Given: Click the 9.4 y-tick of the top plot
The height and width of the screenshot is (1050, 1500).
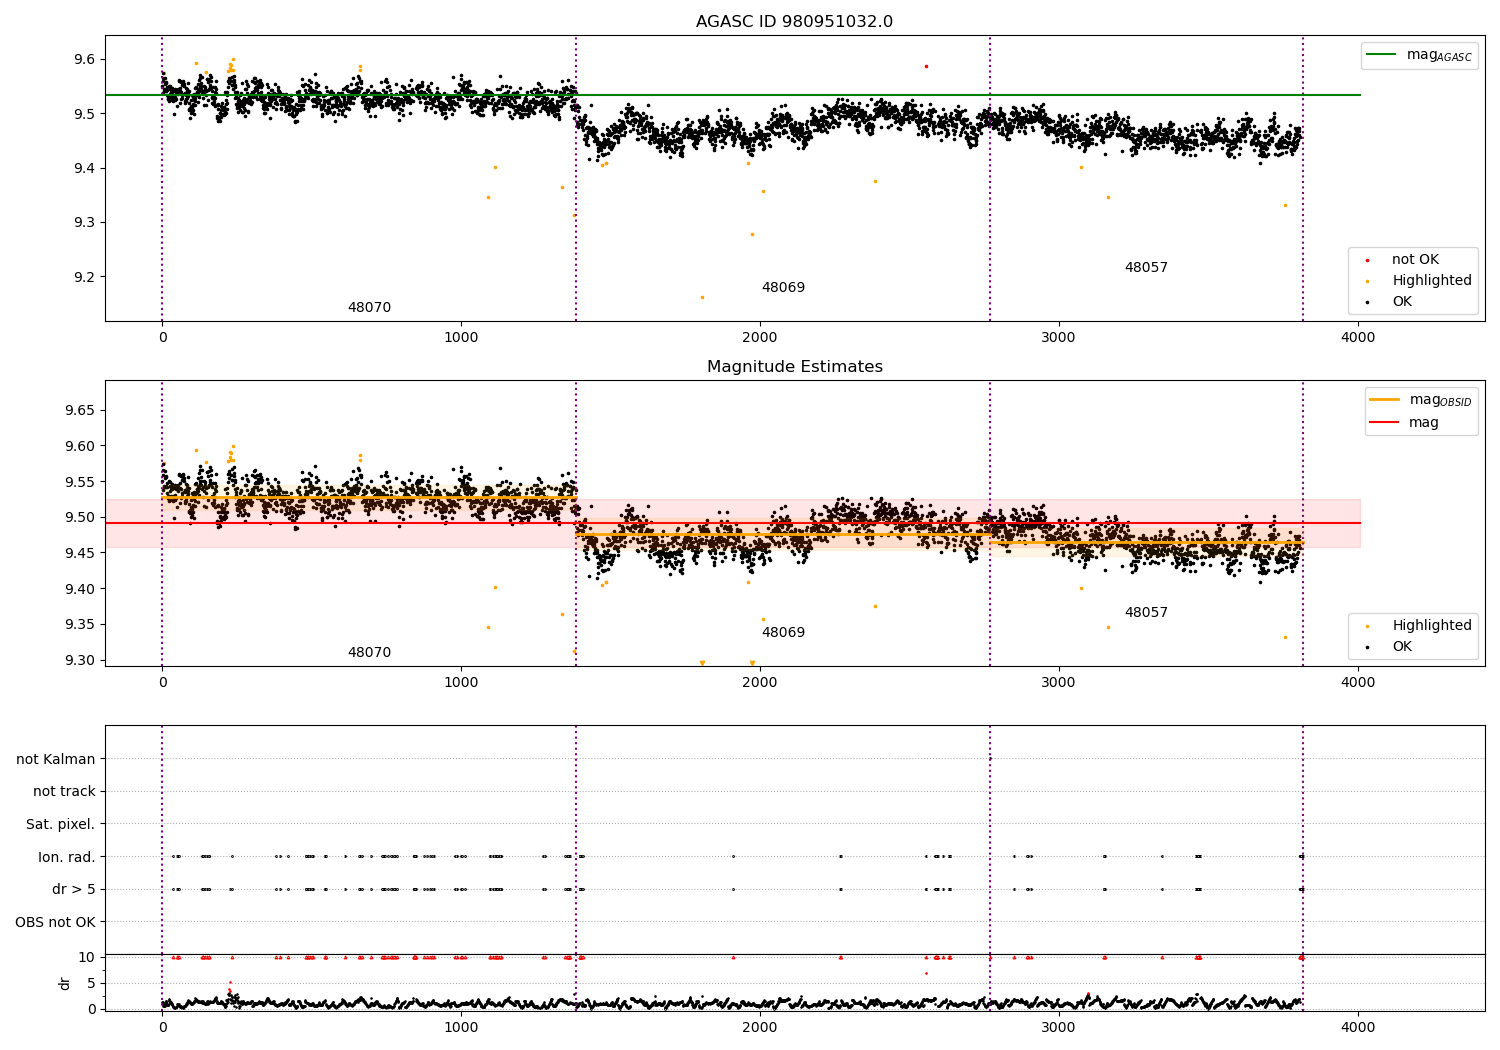Looking at the screenshot, I should coord(85,168).
